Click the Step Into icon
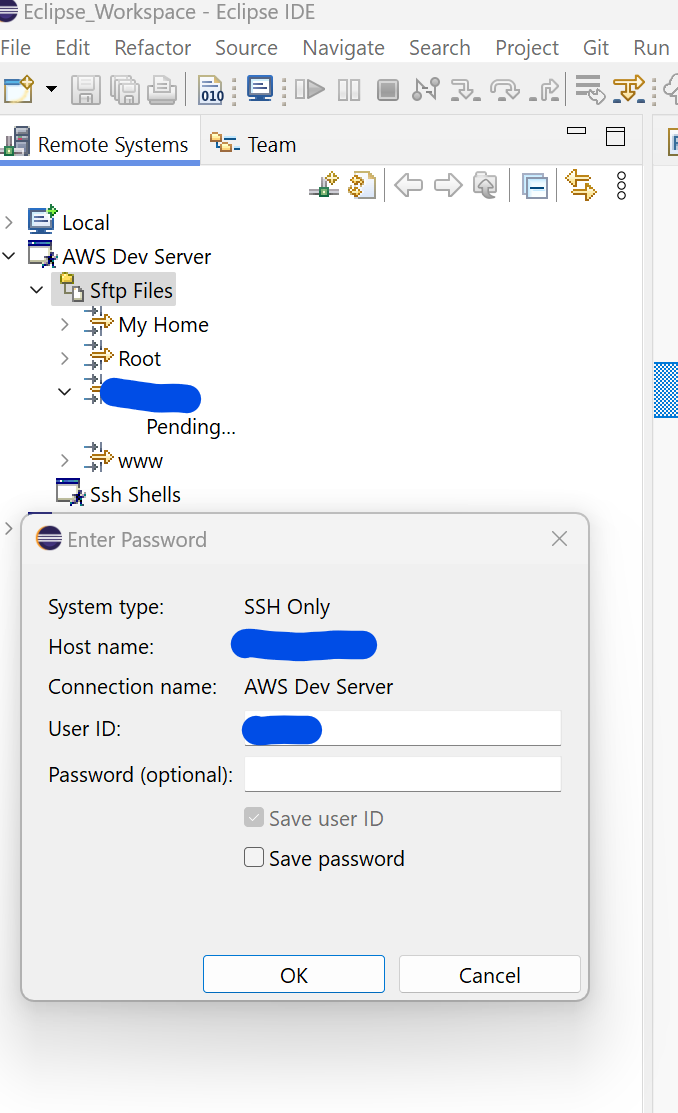The height and width of the screenshot is (1113, 678). [465, 90]
